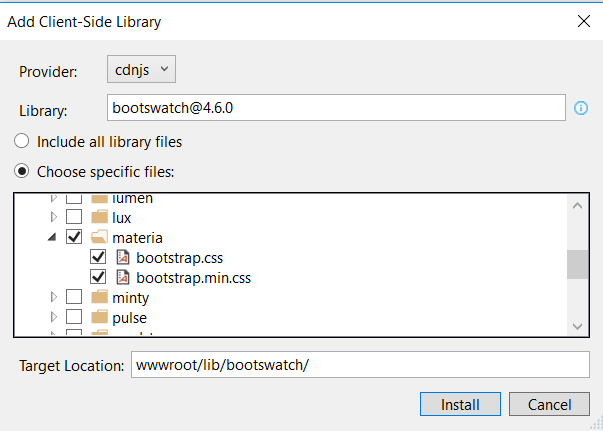The height and width of the screenshot is (431, 603).
Task: Expand the lux folder
Action: (x=54, y=217)
